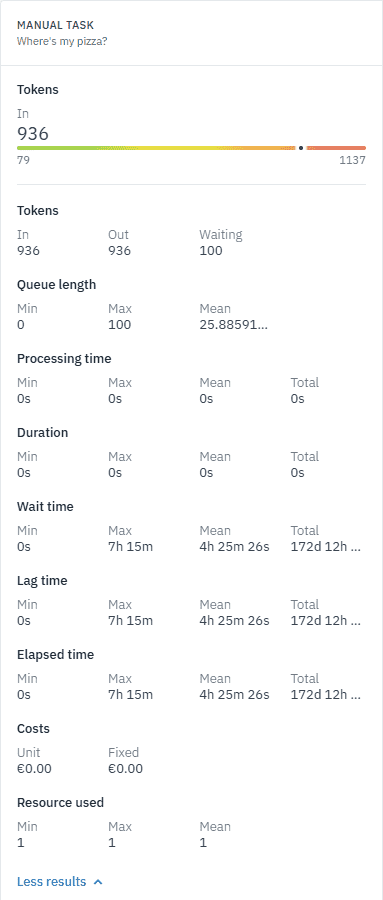This screenshot has height=900, width=383.
Task: Click the truncated Wait time Total value
Action: click(326, 547)
